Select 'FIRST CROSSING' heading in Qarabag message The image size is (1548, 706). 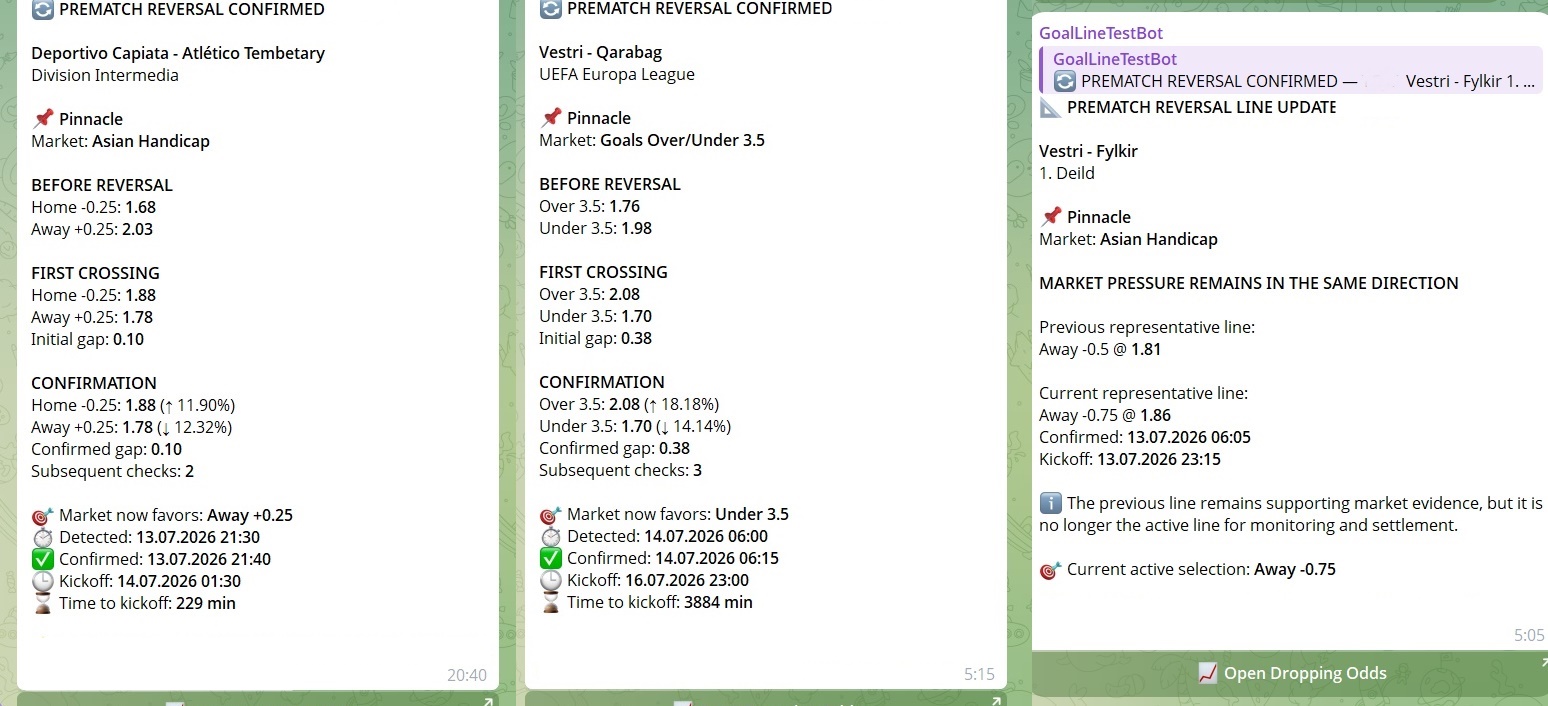(603, 272)
